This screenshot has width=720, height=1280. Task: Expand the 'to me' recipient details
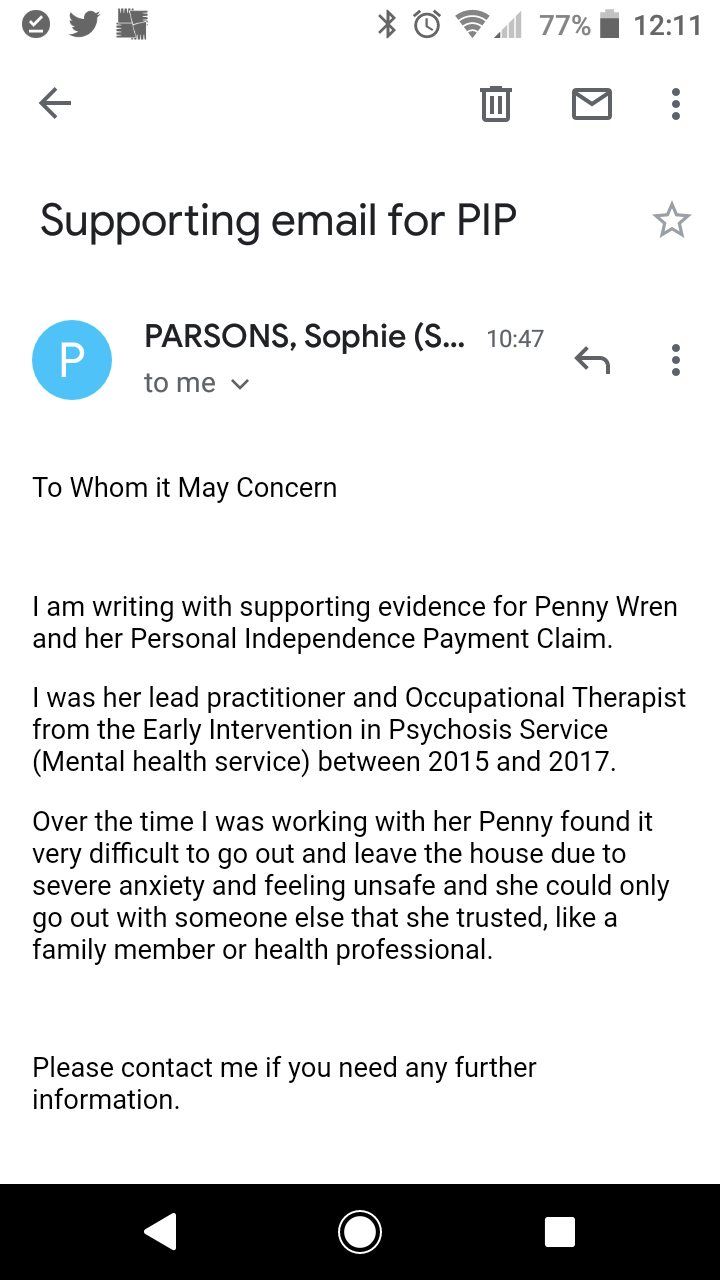(181, 382)
